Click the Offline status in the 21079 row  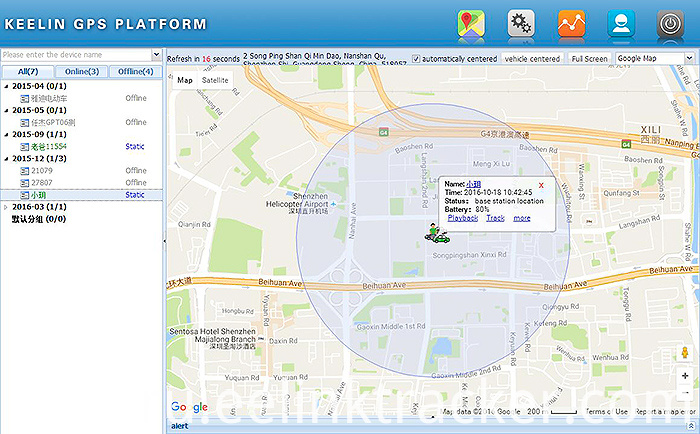click(136, 171)
